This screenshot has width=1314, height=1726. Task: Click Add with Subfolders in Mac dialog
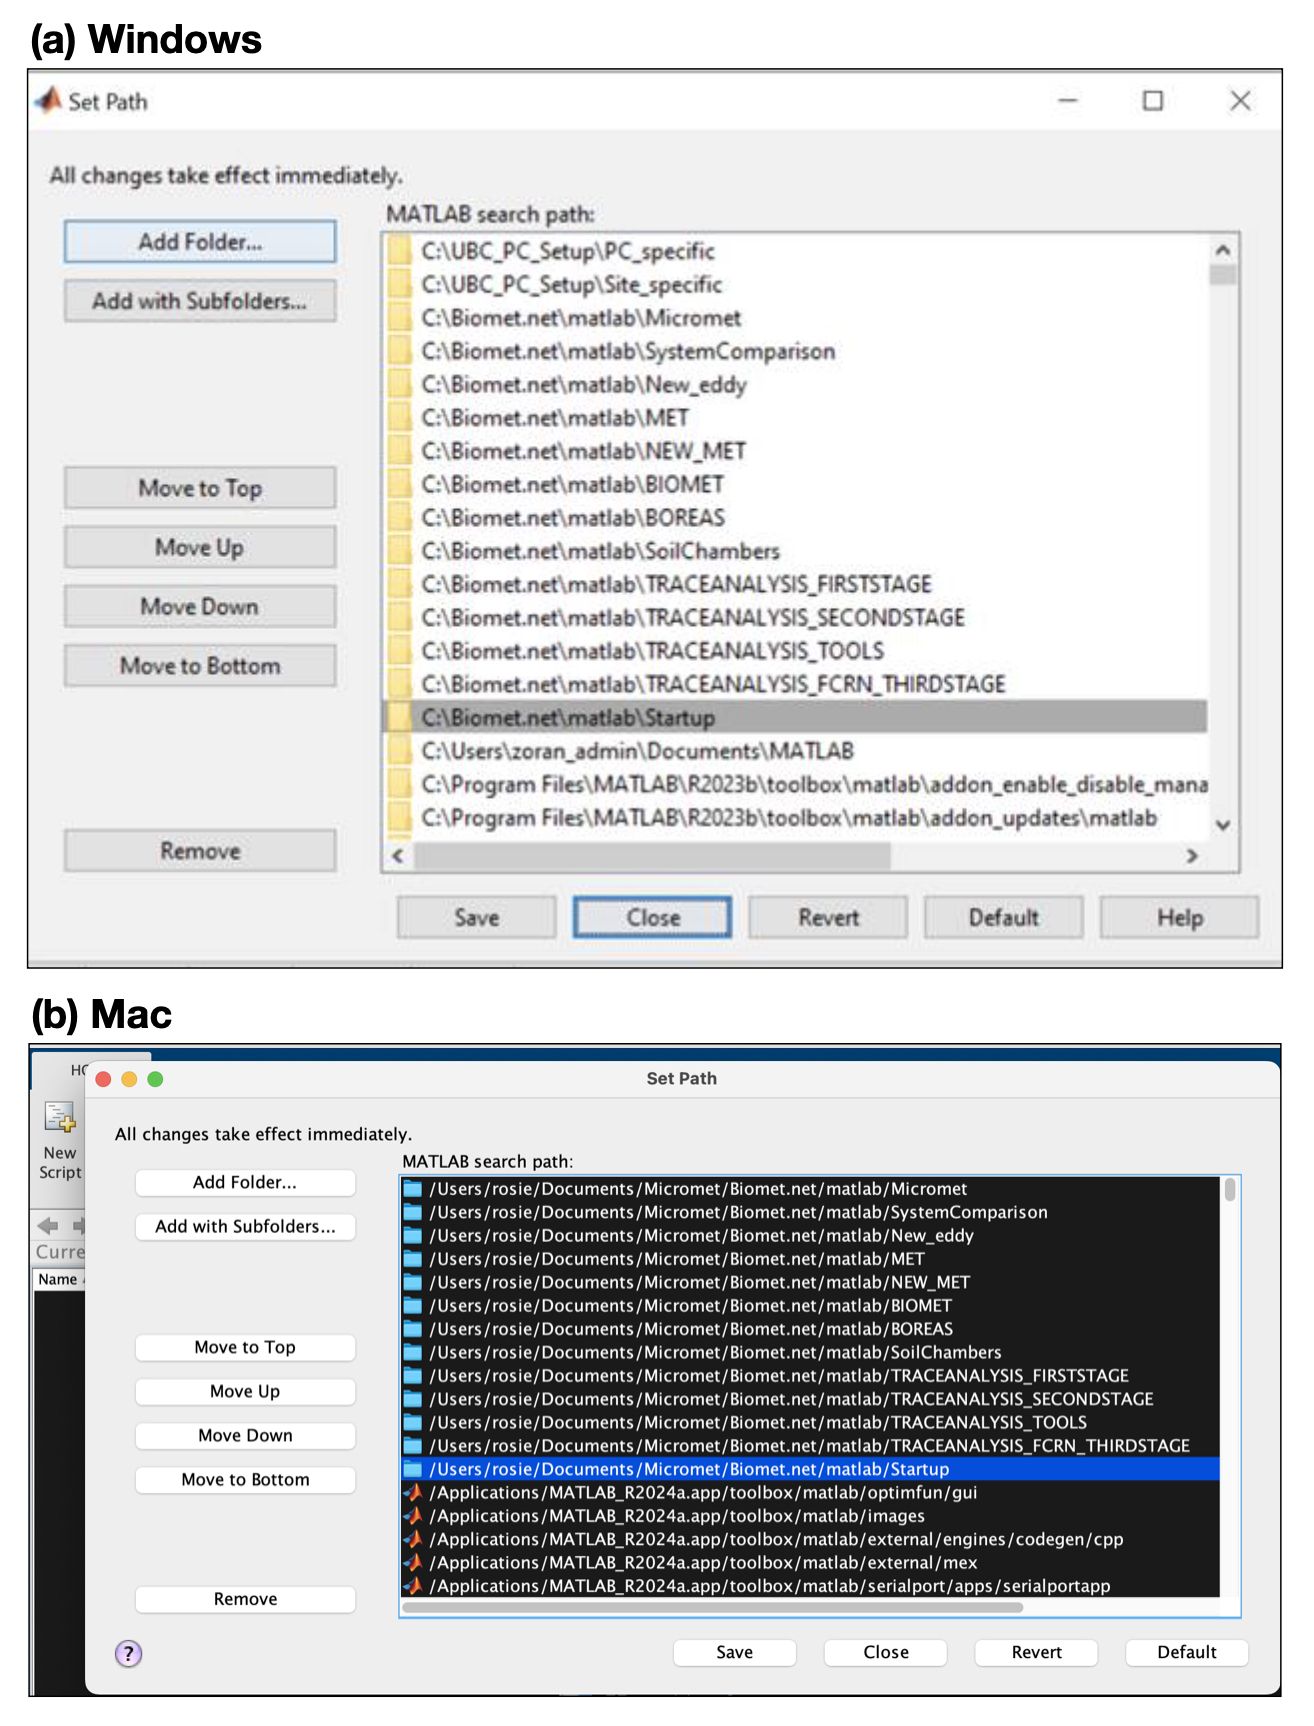[x=245, y=1226]
